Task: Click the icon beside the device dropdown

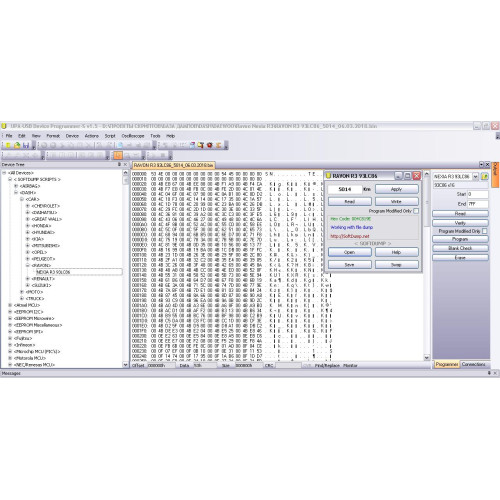Action: click(484, 176)
